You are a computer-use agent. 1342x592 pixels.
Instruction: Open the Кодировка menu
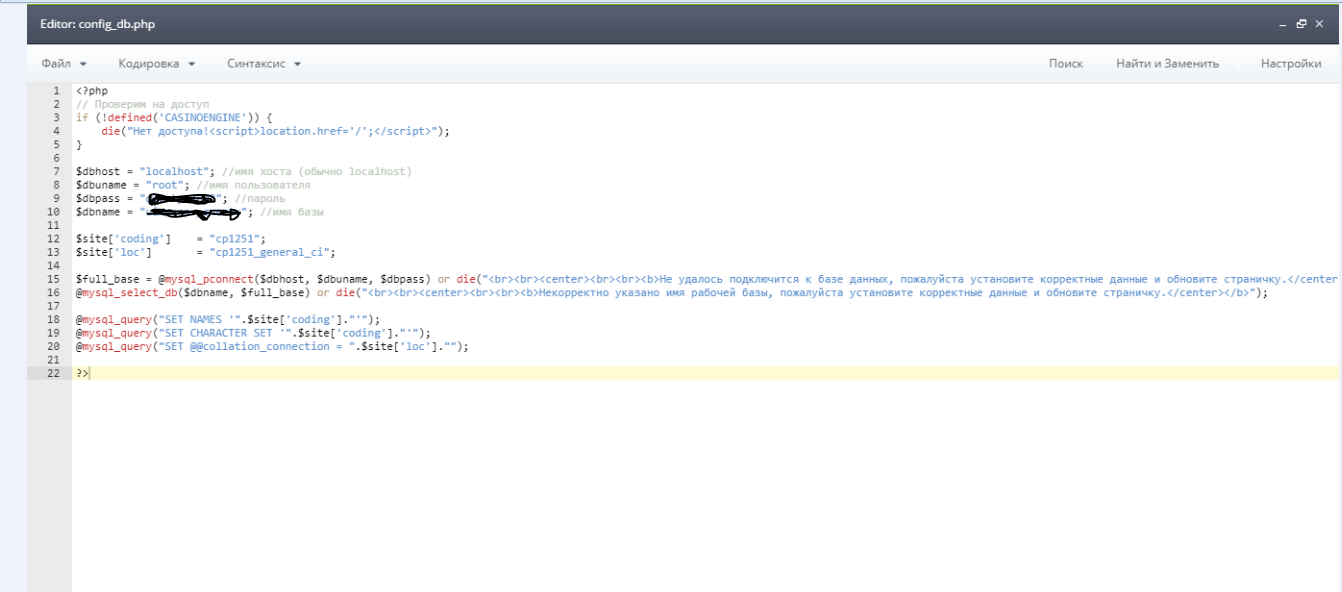[x=156, y=63]
